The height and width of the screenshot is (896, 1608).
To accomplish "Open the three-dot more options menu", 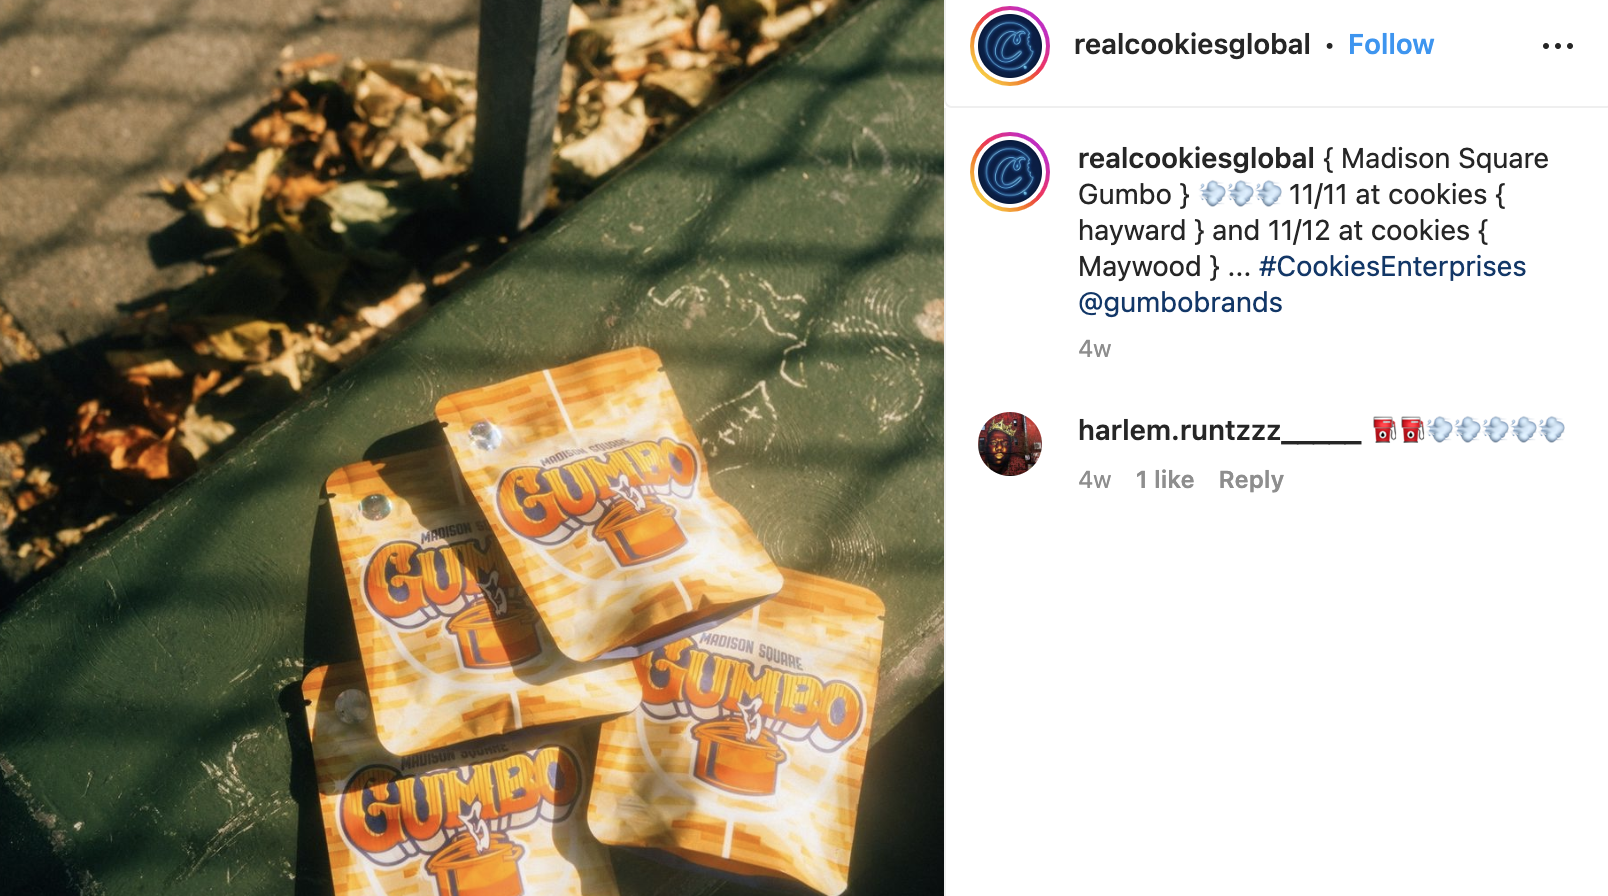I will [1557, 46].
